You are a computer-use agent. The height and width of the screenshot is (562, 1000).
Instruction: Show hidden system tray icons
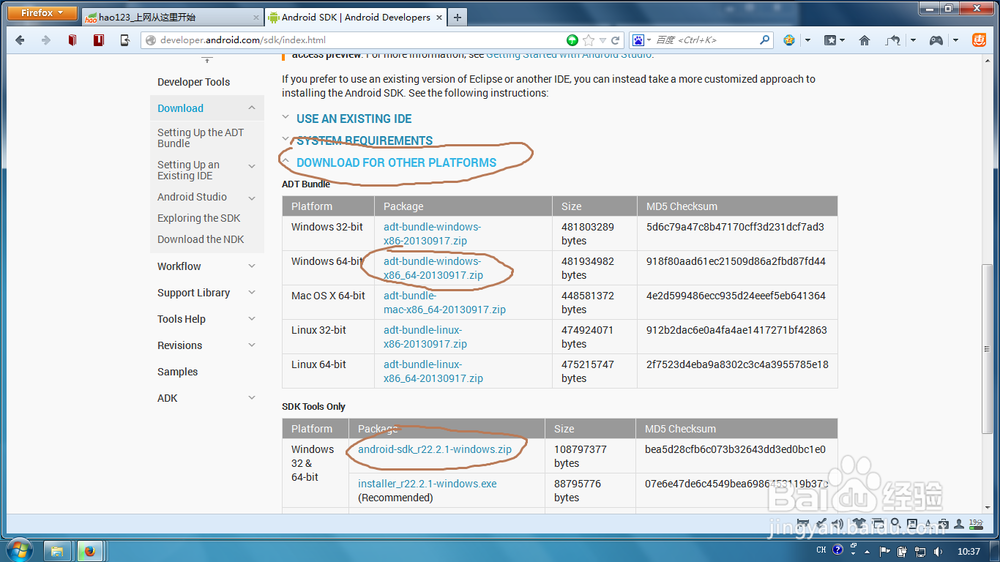coord(867,552)
